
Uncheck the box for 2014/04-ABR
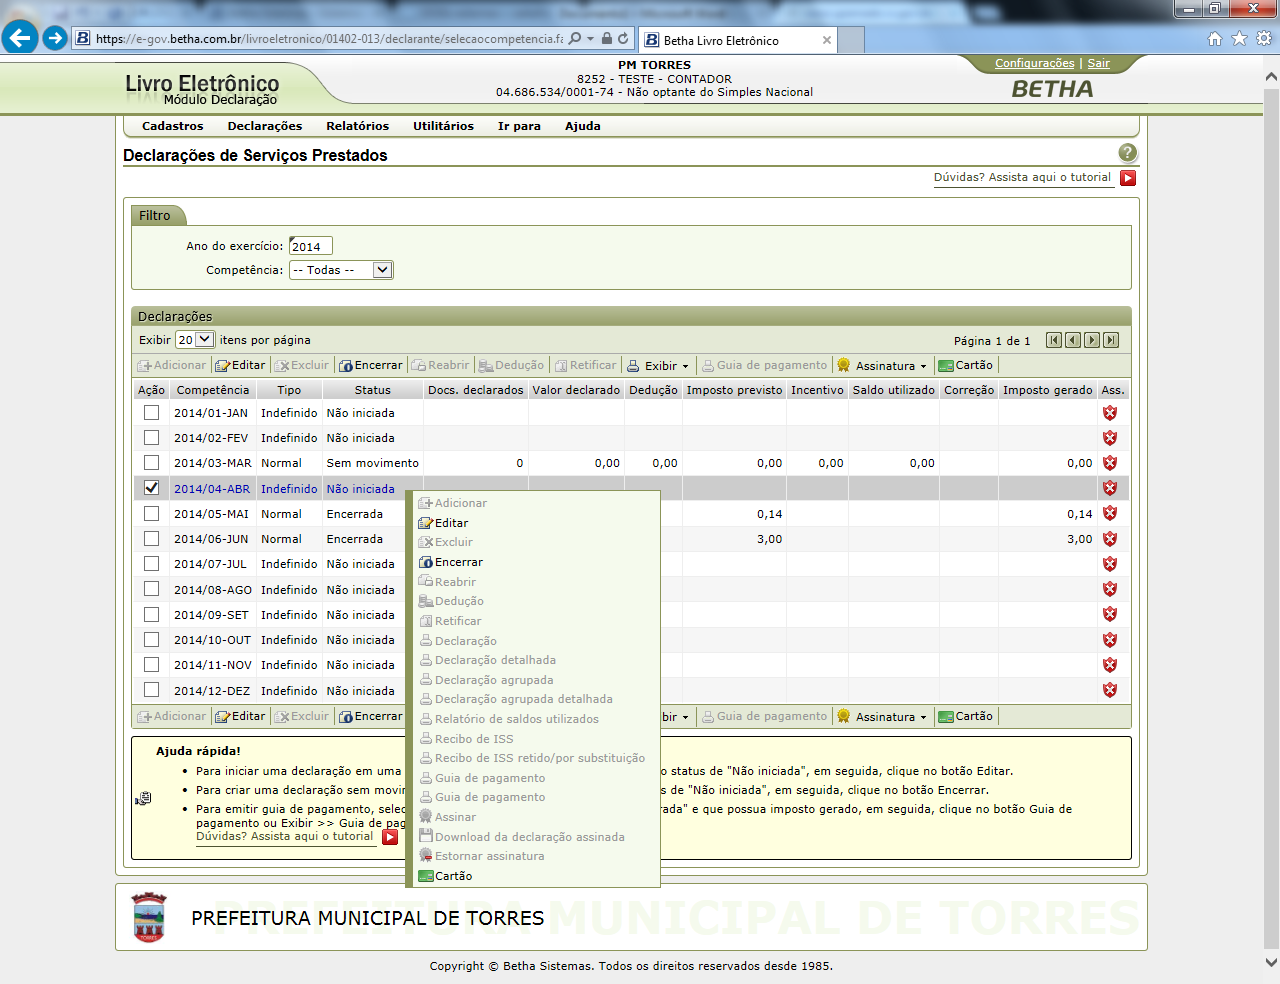coord(151,488)
